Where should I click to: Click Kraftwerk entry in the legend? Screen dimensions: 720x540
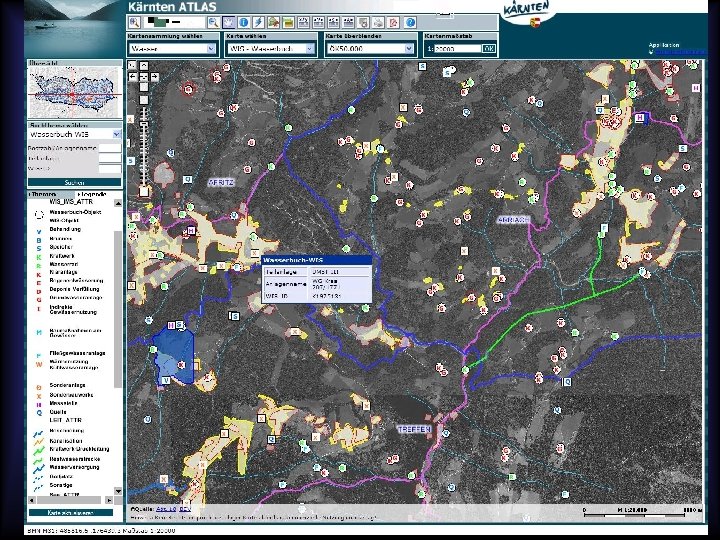click(62, 256)
